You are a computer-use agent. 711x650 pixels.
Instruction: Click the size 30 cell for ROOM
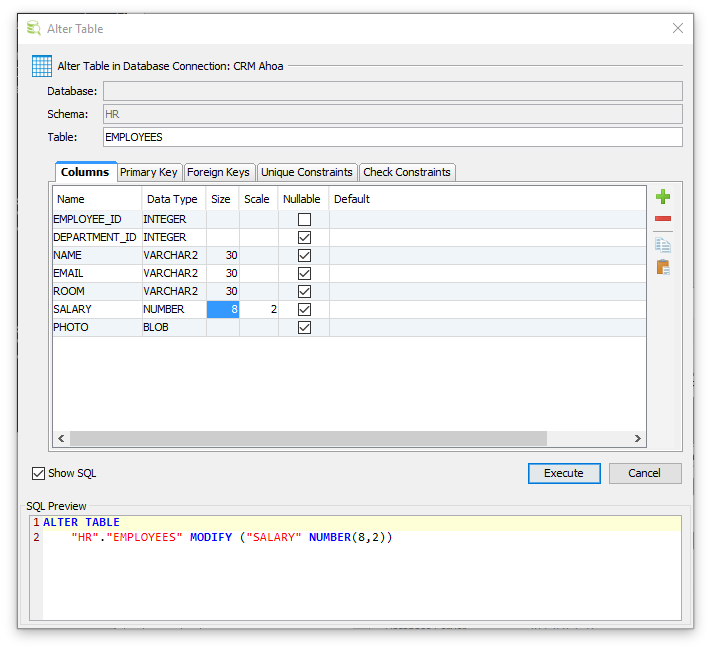pyautogui.click(x=223, y=291)
